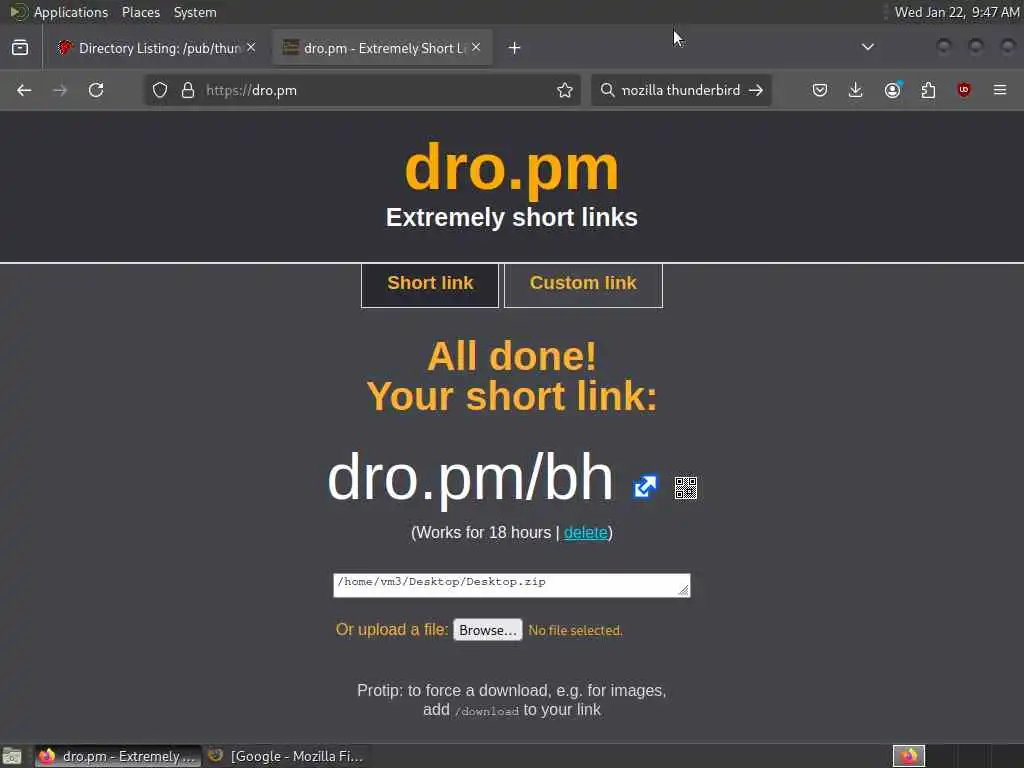This screenshot has width=1024, height=768.
Task: Open the Firefox account icon
Action: tap(893, 90)
